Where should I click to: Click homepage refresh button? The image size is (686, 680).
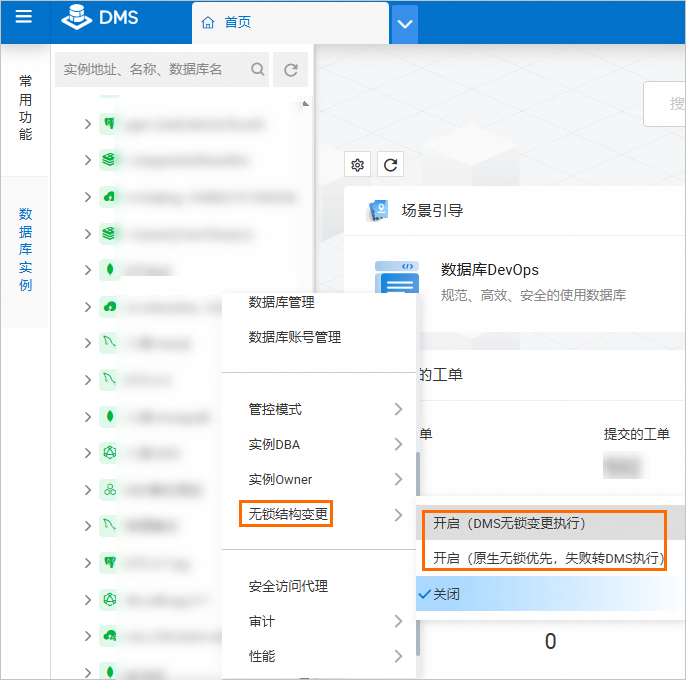tap(390, 165)
